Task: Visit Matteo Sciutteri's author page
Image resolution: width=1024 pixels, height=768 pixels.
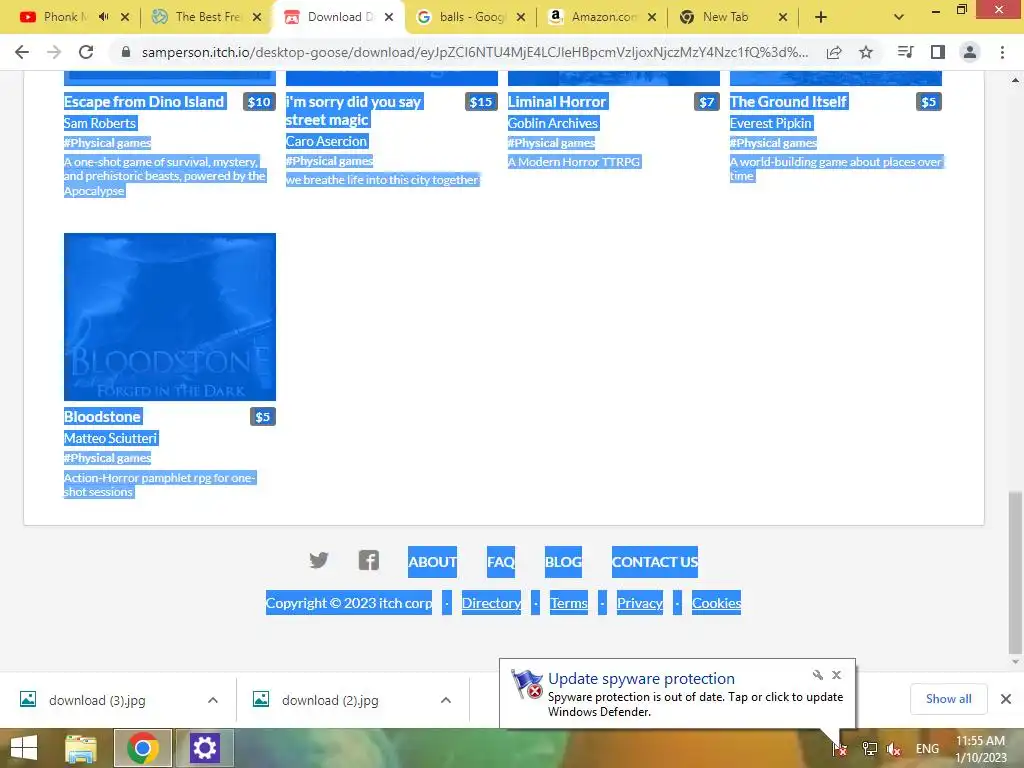Action: (x=110, y=438)
